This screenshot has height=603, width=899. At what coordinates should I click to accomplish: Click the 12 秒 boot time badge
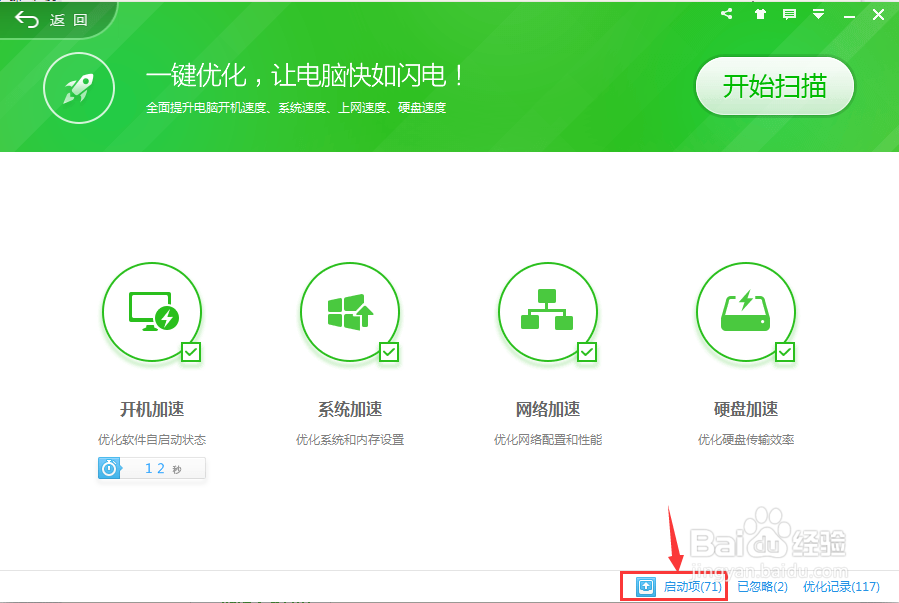point(152,468)
